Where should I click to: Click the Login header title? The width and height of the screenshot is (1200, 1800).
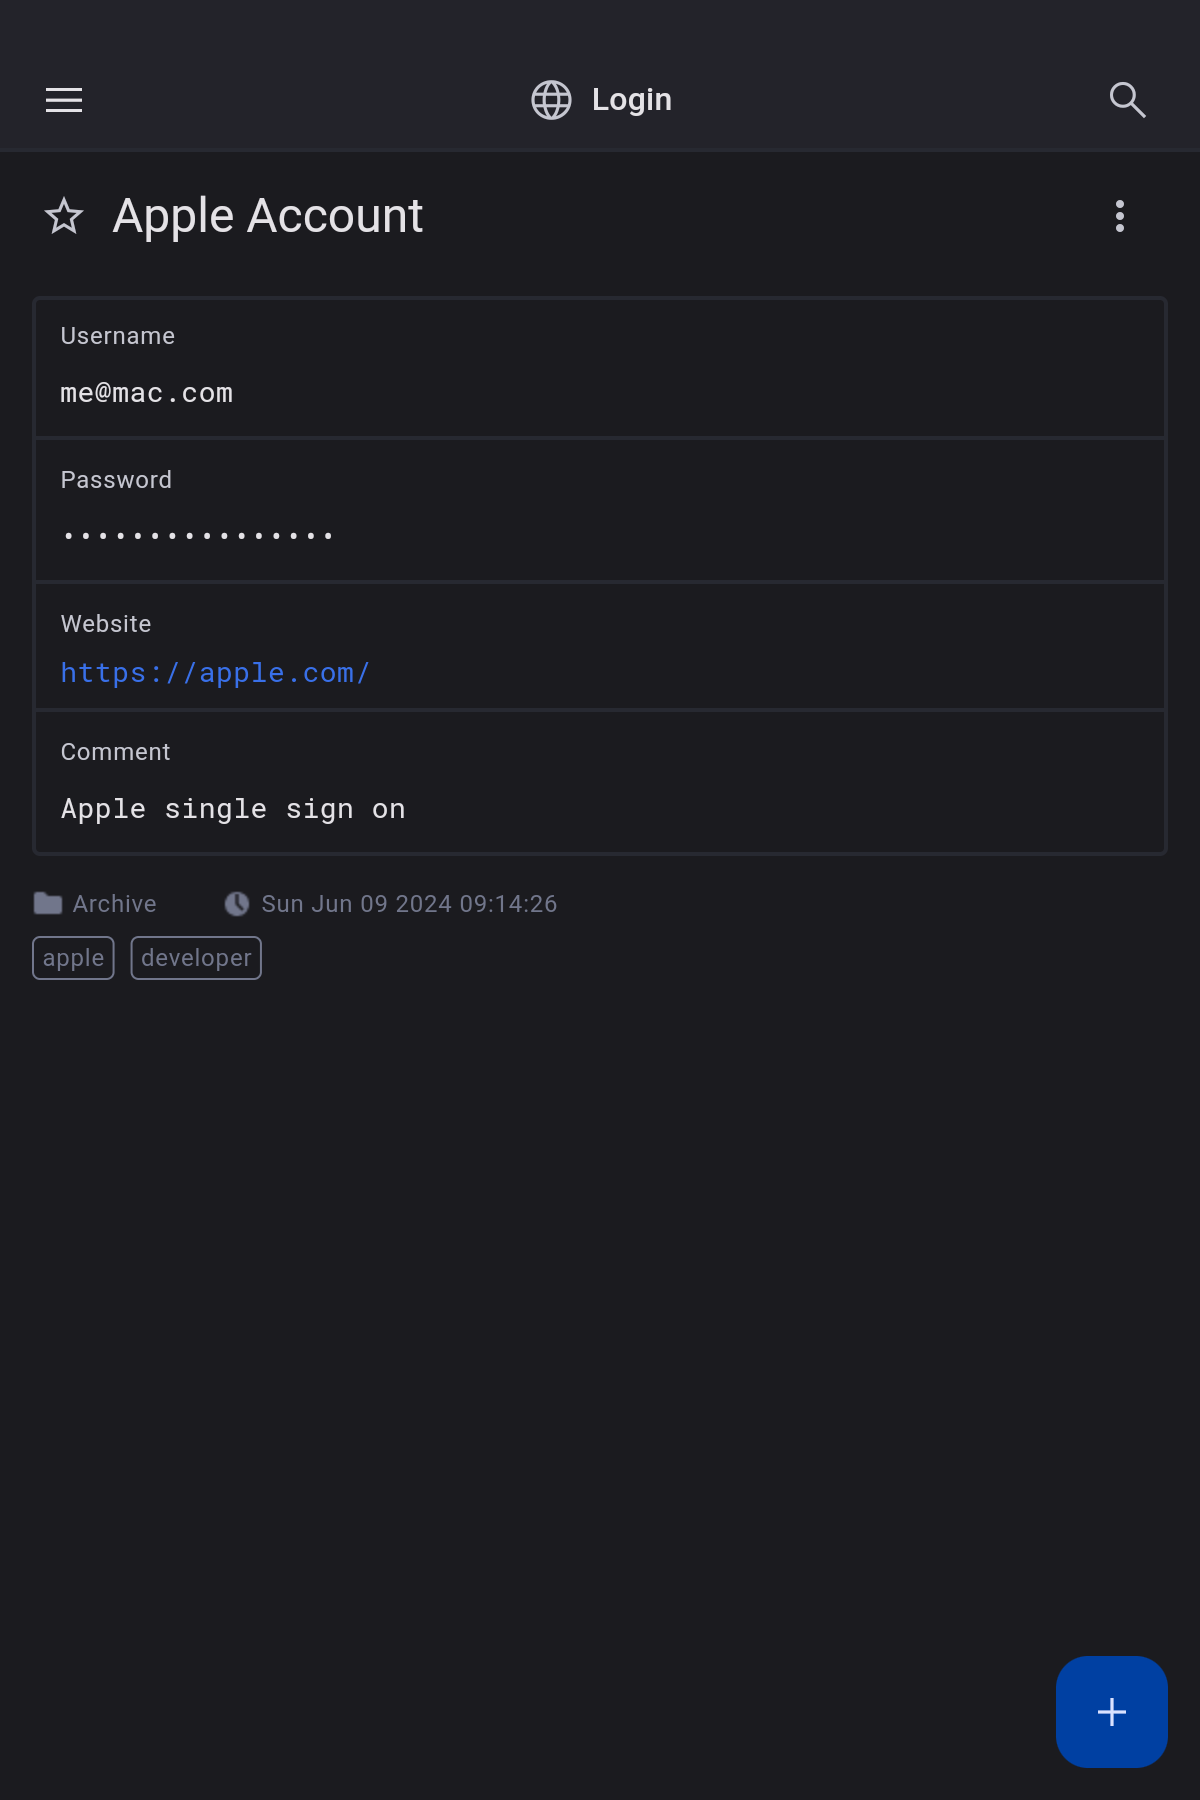(x=631, y=100)
